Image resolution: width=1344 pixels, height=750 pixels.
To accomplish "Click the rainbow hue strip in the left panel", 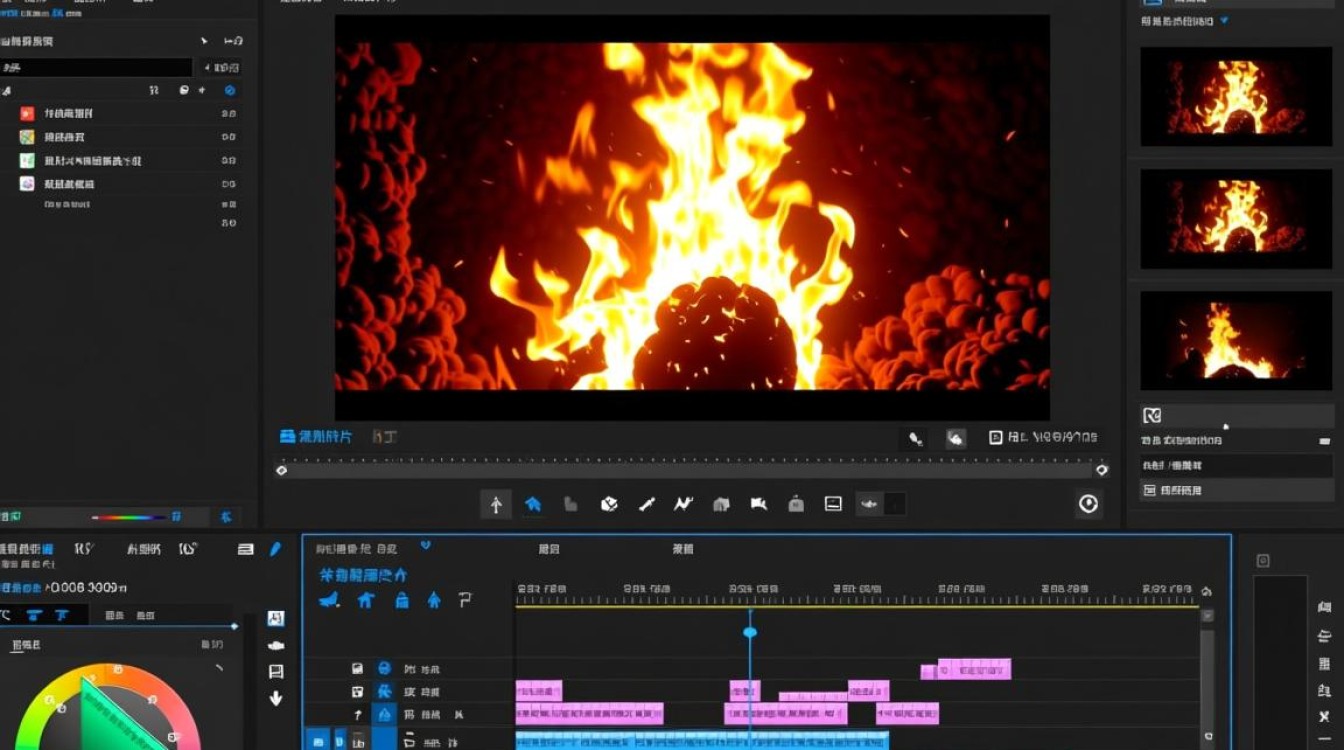I will point(129,517).
